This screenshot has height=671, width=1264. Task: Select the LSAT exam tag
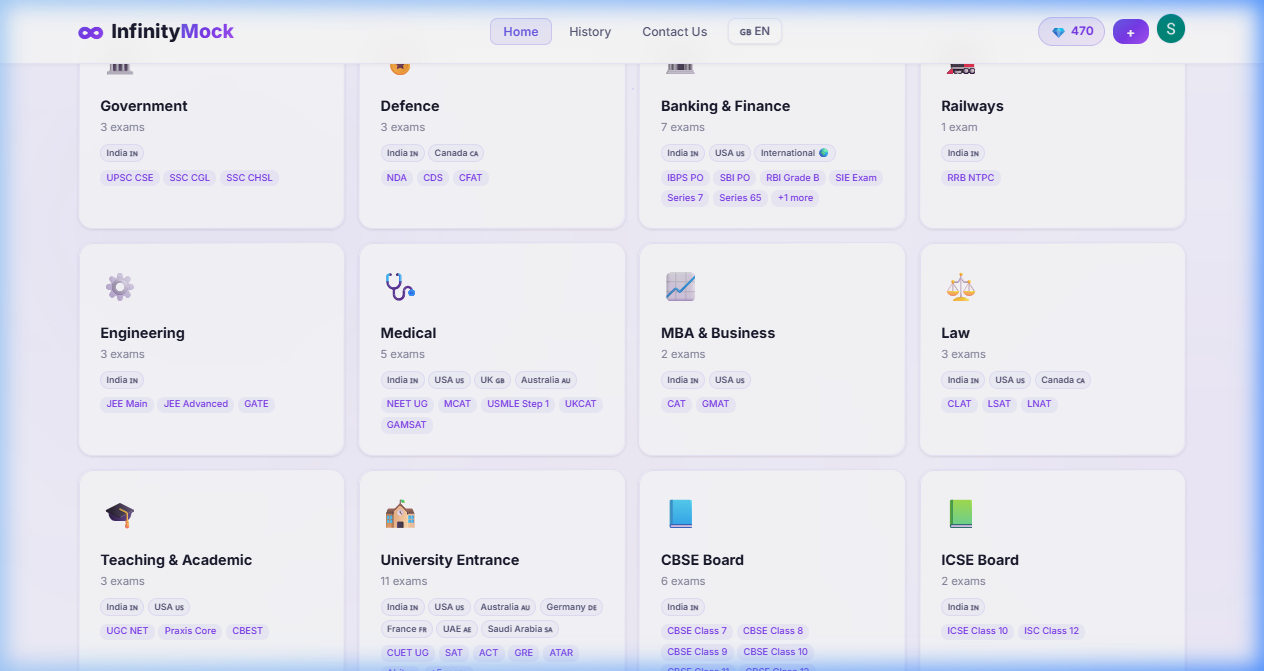(x=999, y=404)
